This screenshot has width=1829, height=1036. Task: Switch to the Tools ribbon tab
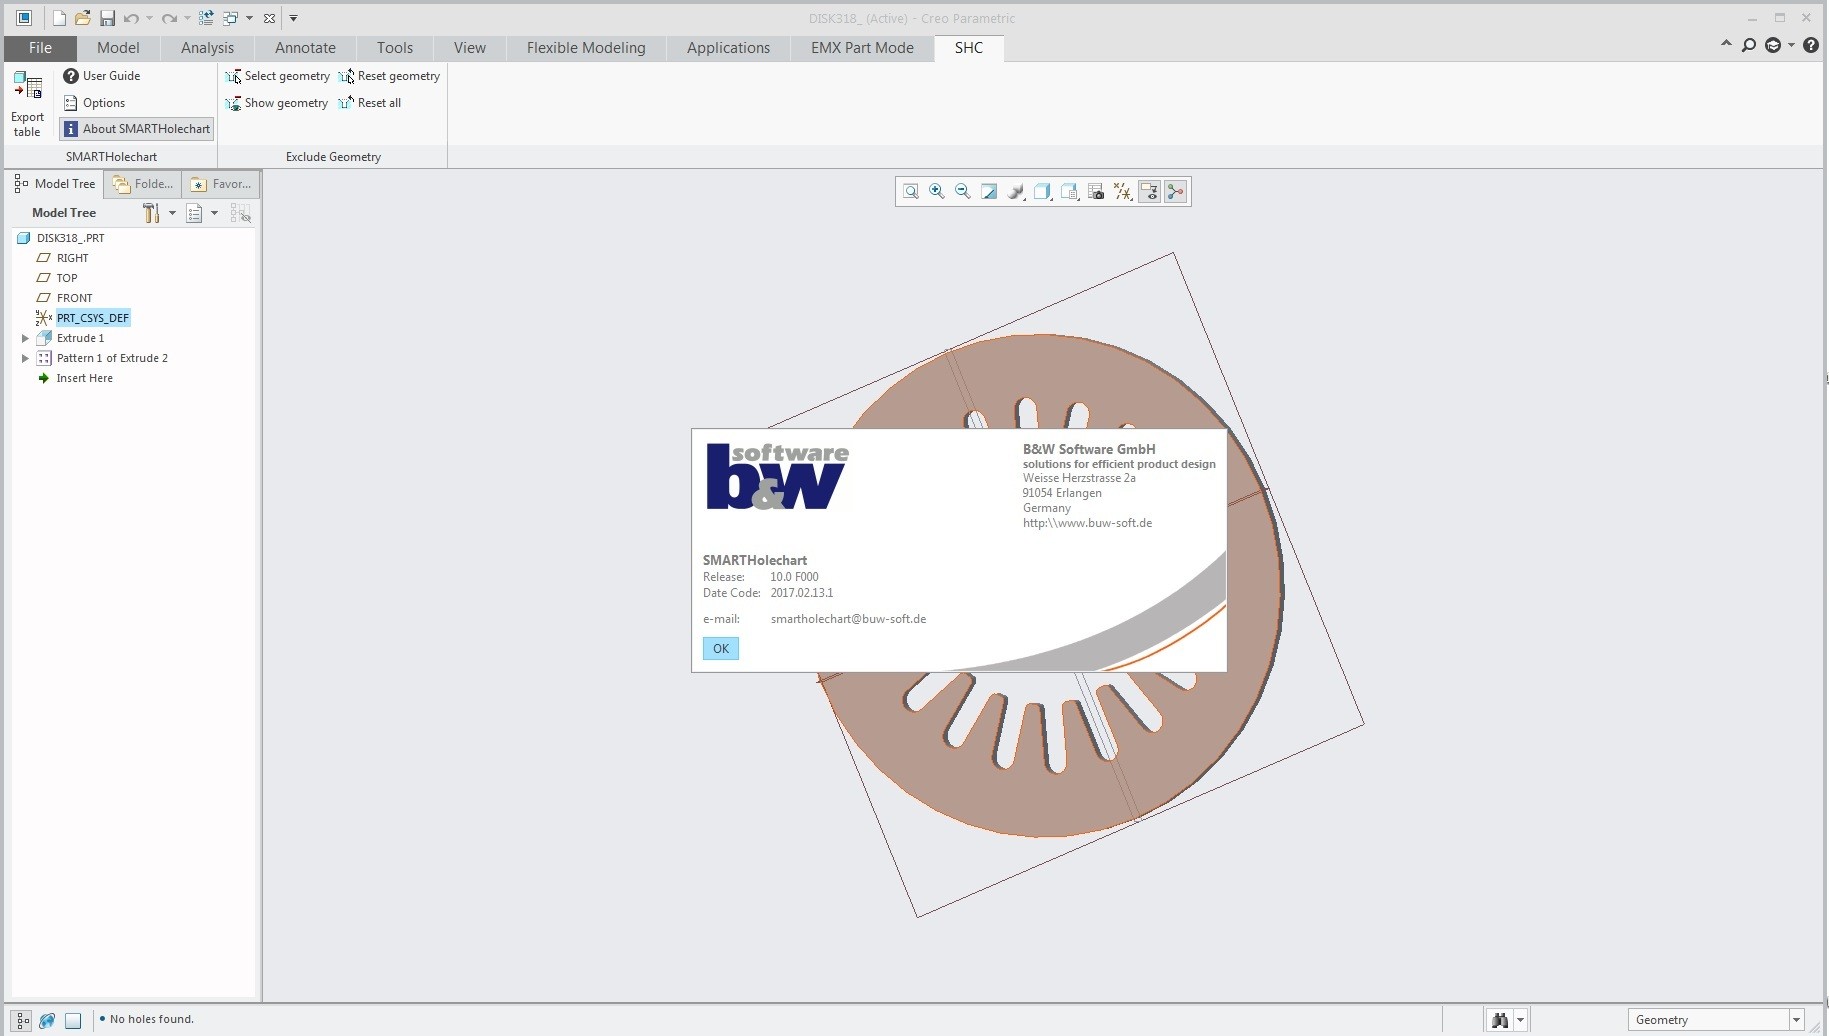(395, 48)
